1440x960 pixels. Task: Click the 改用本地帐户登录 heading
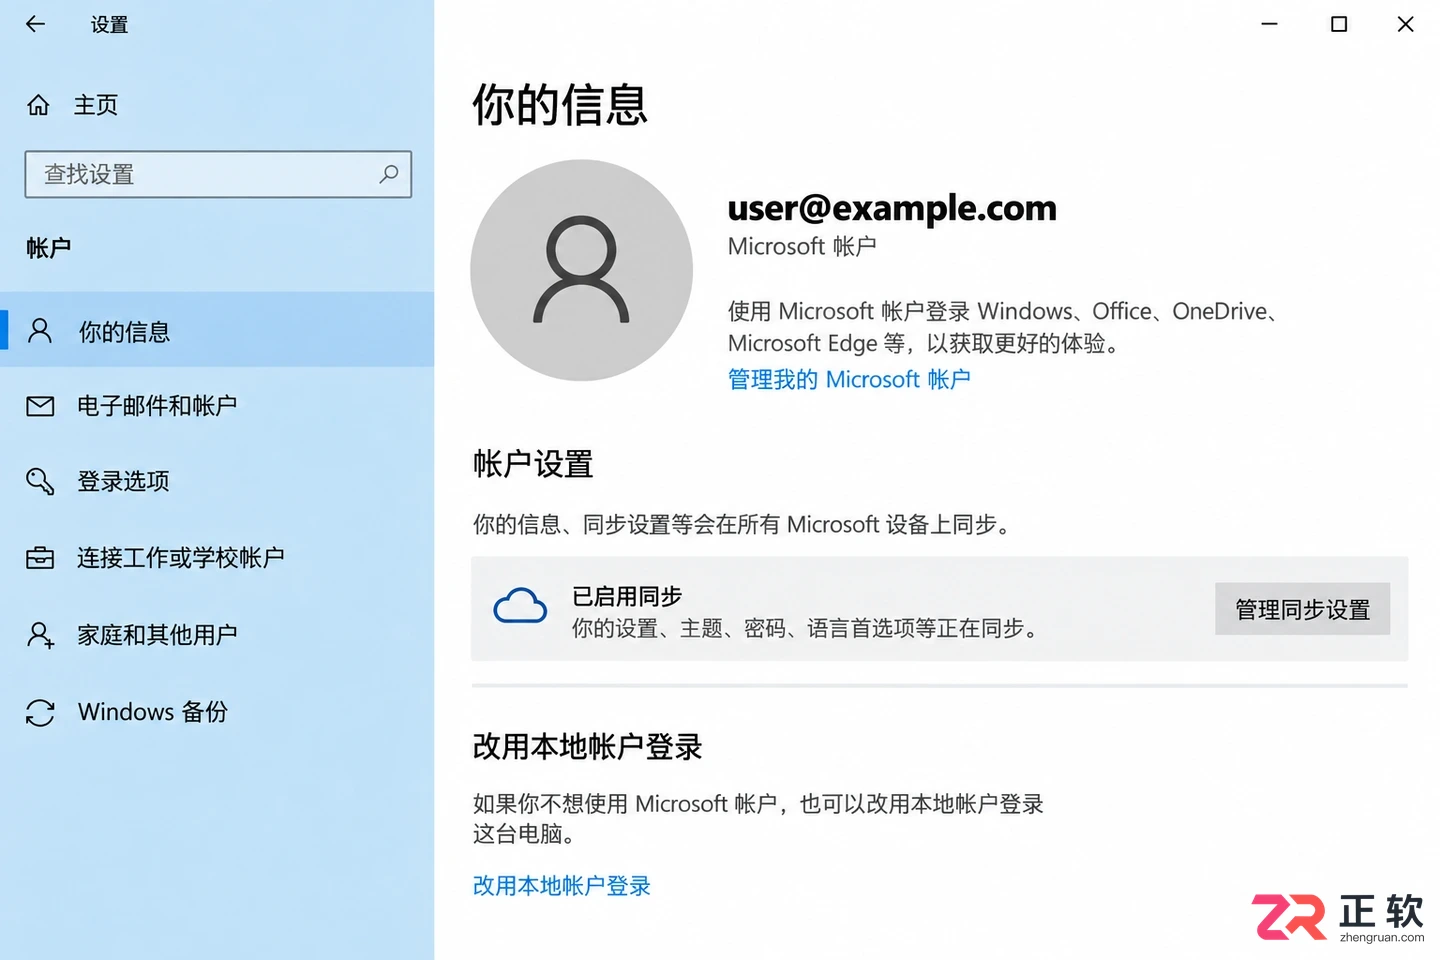[x=588, y=747]
